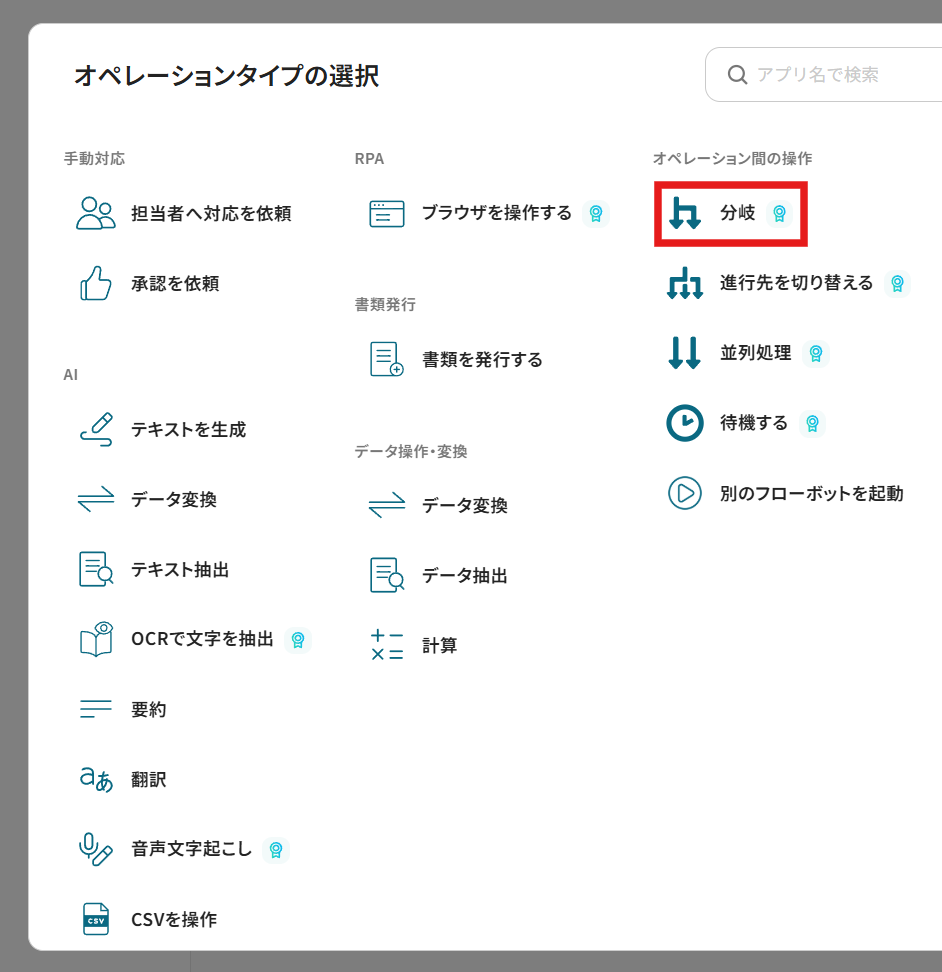Select the 別のフローボットを起動 label
Viewport: 942px width, 972px height.
[811, 493]
